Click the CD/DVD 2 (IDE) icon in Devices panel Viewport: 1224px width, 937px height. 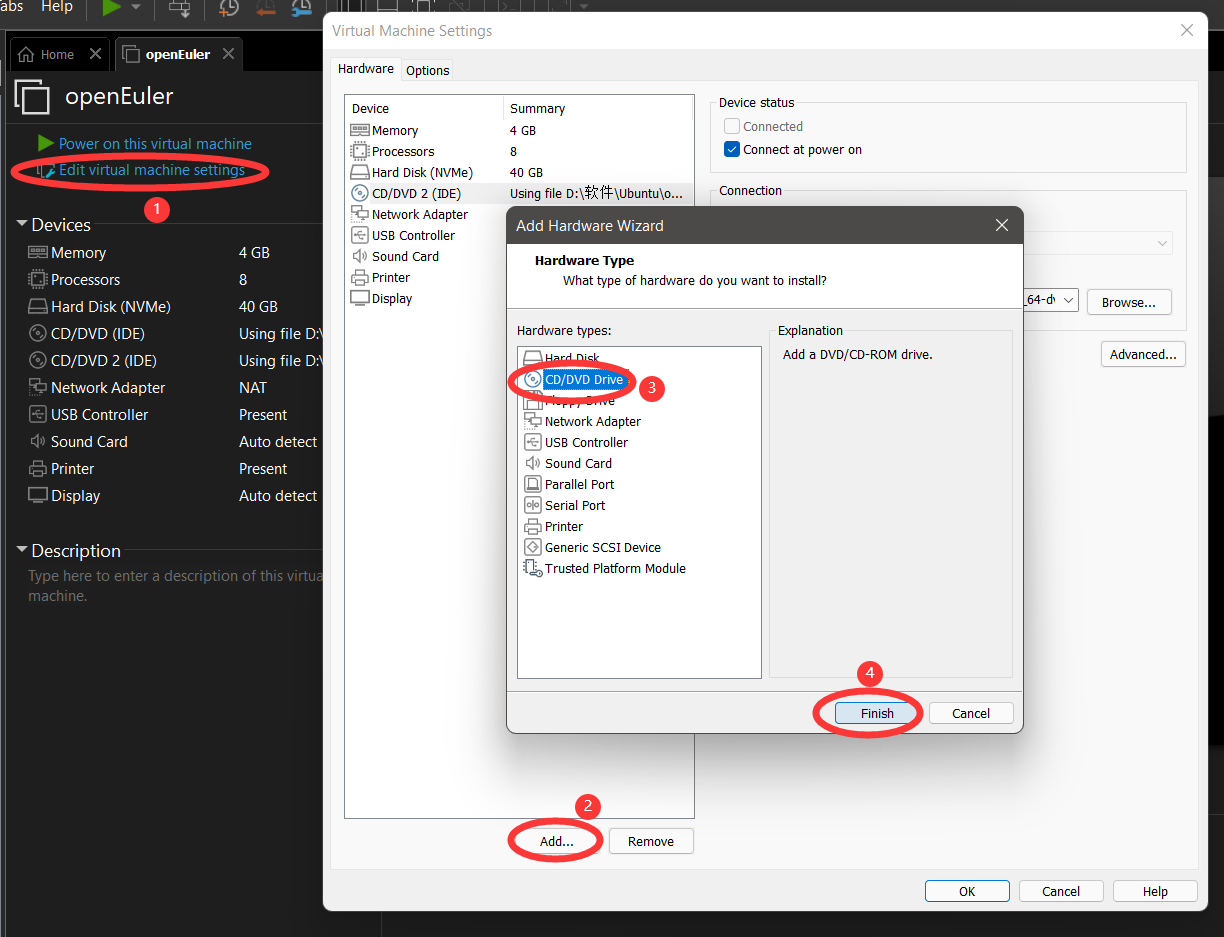(x=38, y=361)
